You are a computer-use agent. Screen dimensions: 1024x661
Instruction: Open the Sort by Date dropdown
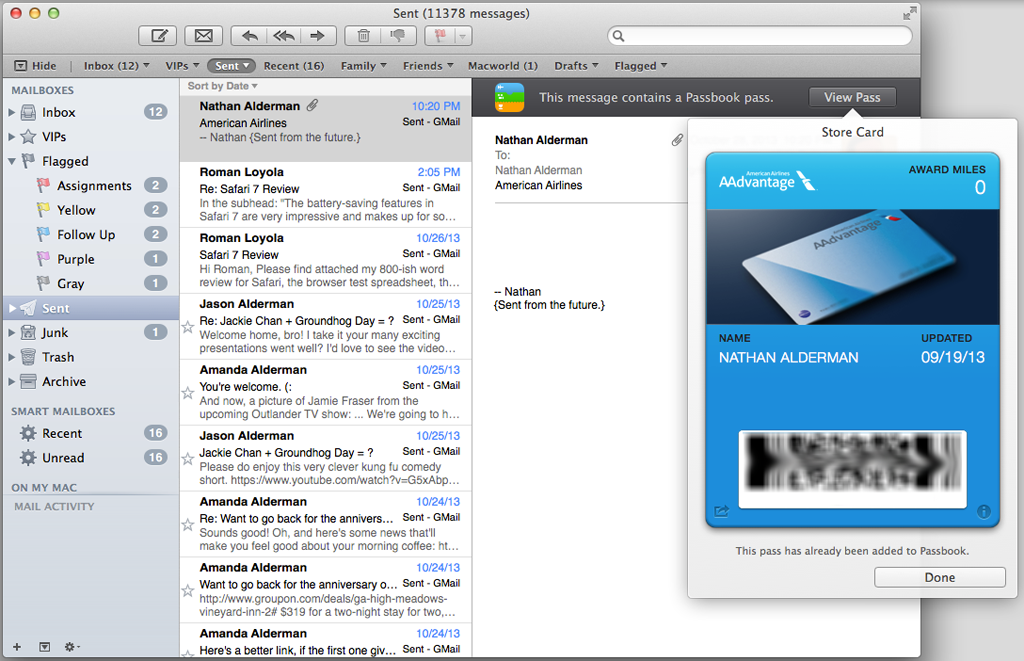tap(218, 86)
